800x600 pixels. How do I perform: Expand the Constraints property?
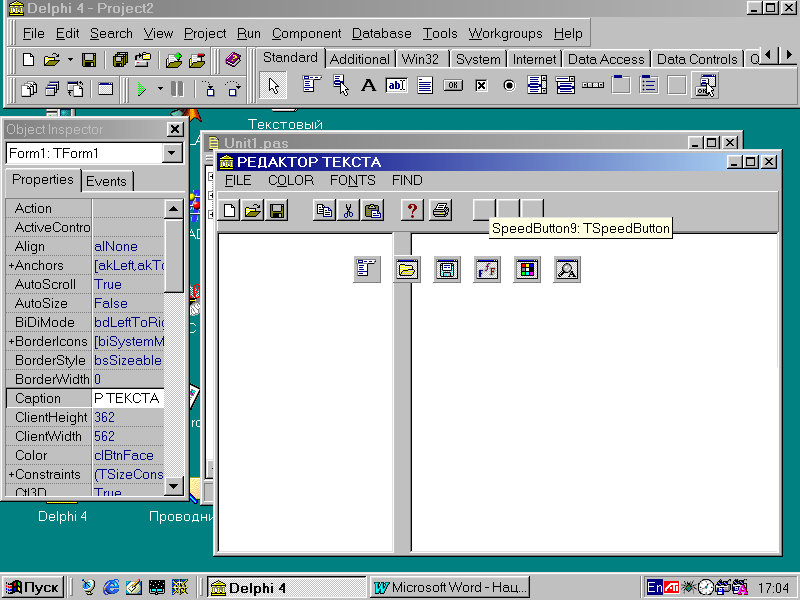pyautogui.click(x=11, y=475)
